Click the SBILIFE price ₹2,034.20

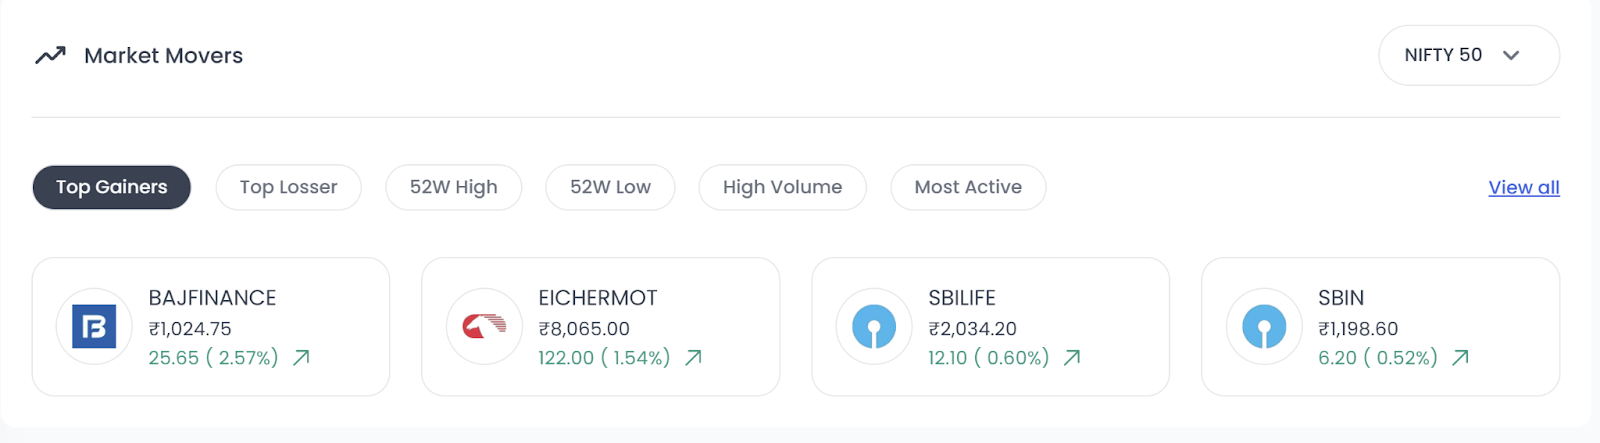coord(972,328)
